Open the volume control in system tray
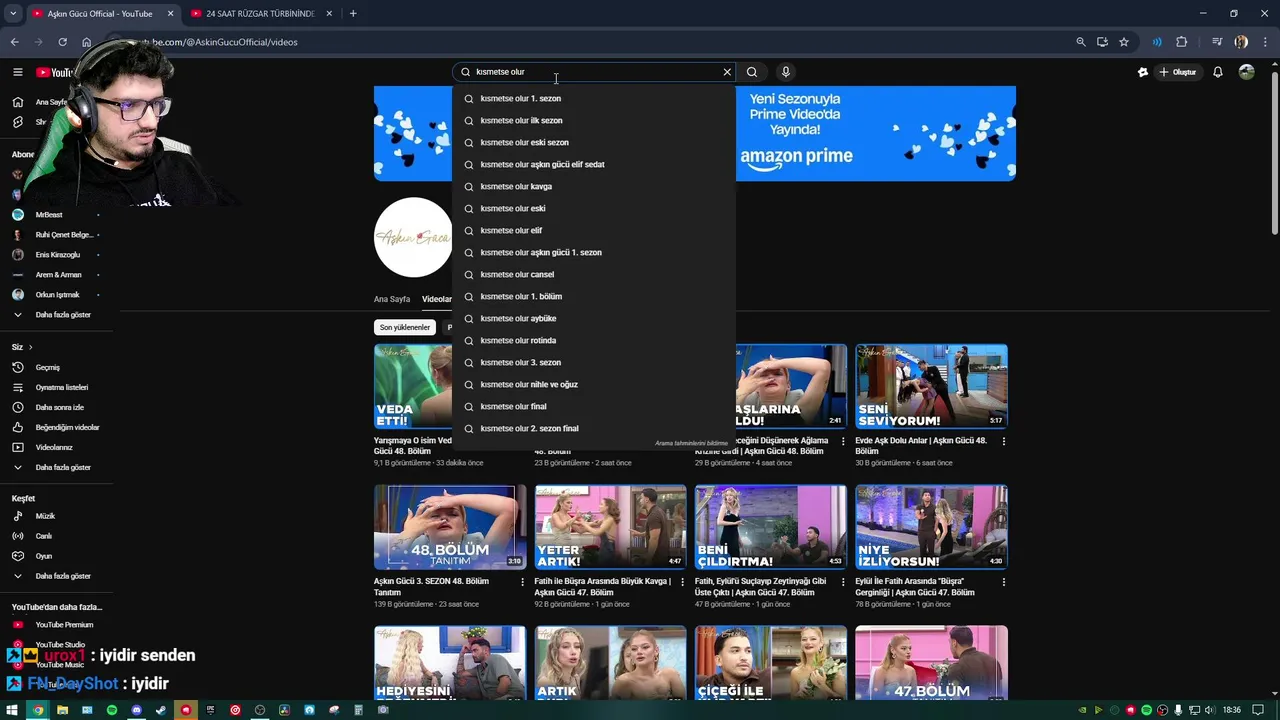 click(x=1211, y=710)
